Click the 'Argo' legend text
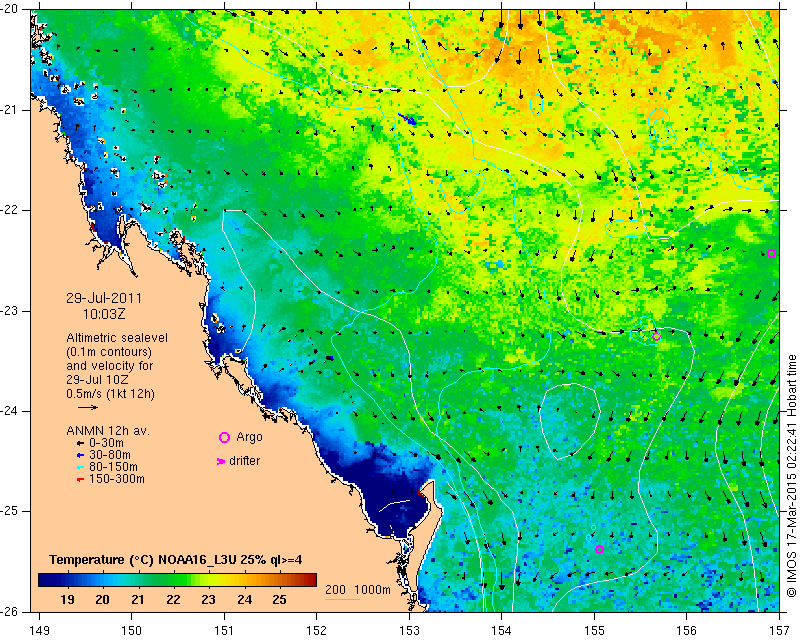800x640 pixels. tap(249, 437)
